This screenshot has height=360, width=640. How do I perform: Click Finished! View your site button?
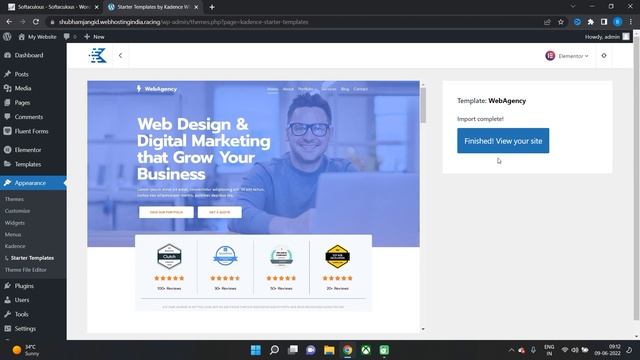pos(503,141)
